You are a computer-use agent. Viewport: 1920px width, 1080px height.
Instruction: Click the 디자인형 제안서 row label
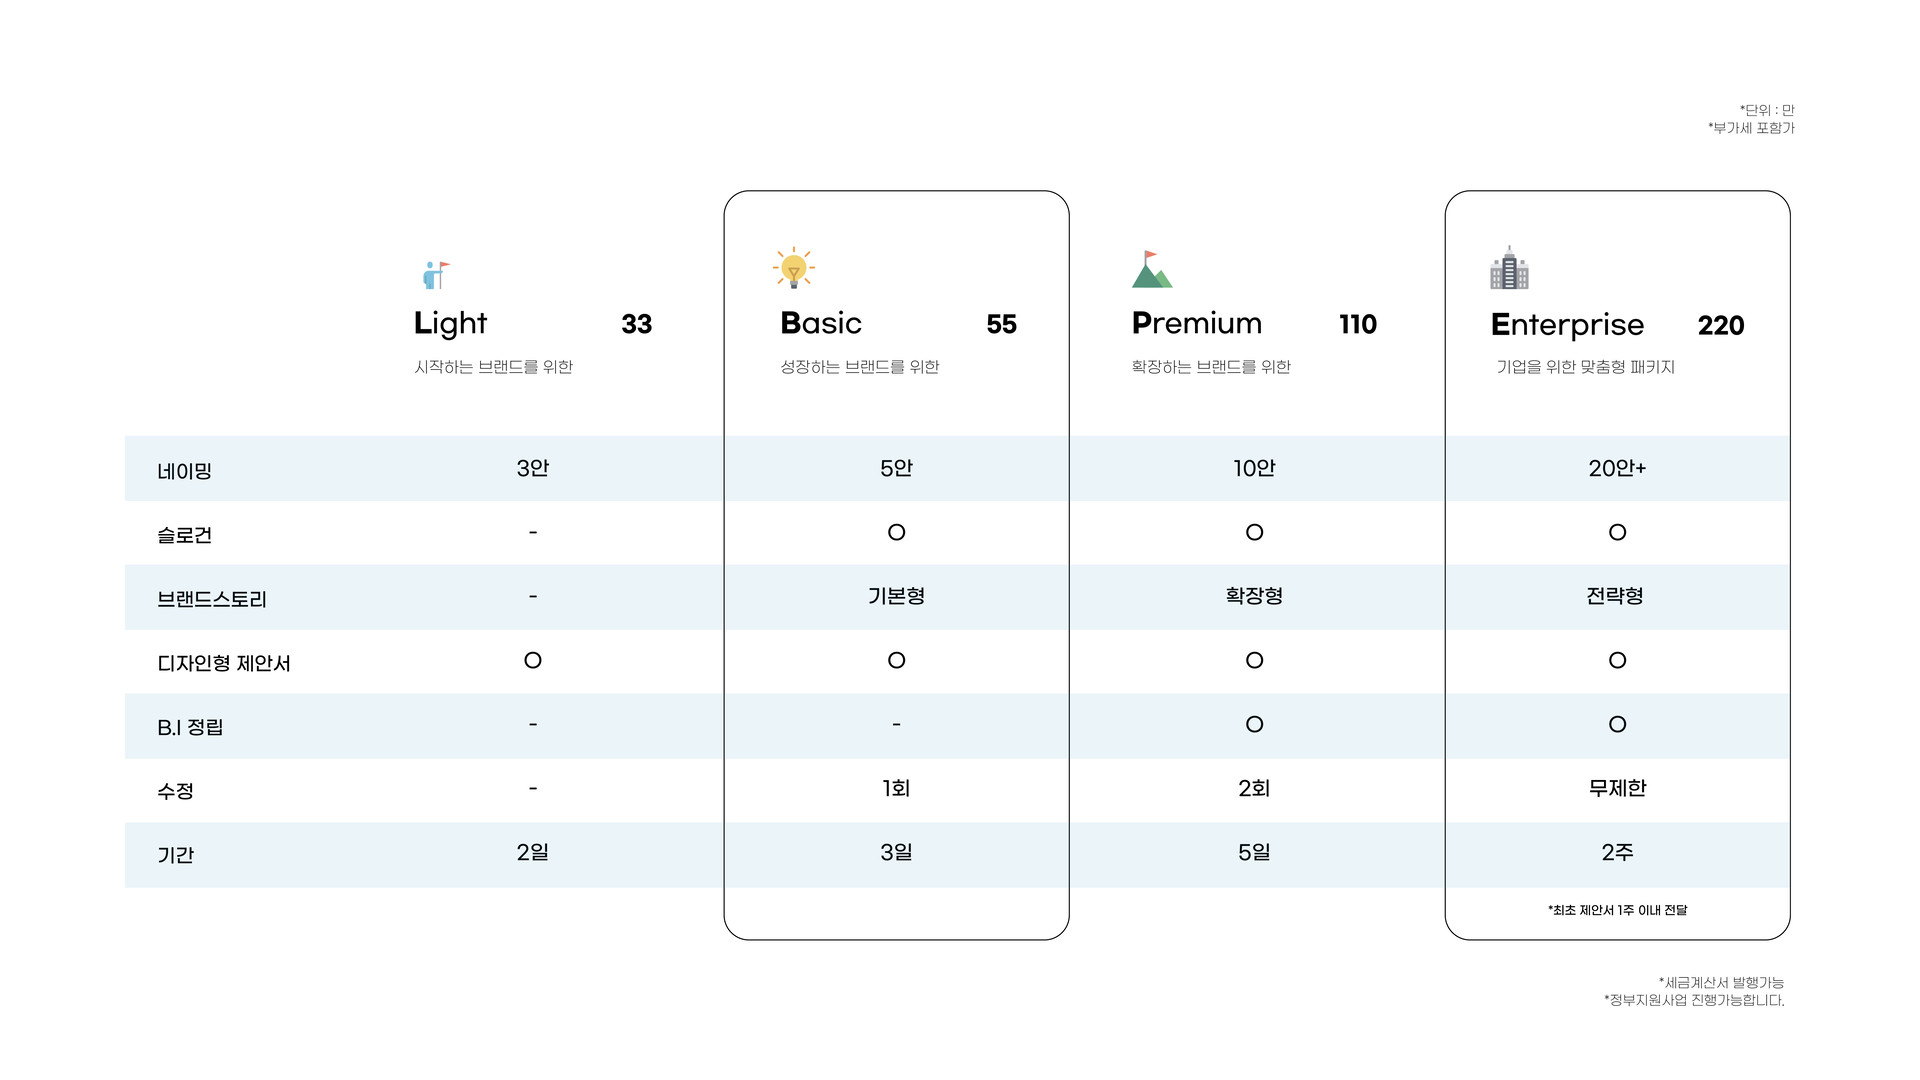[x=224, y=663]
